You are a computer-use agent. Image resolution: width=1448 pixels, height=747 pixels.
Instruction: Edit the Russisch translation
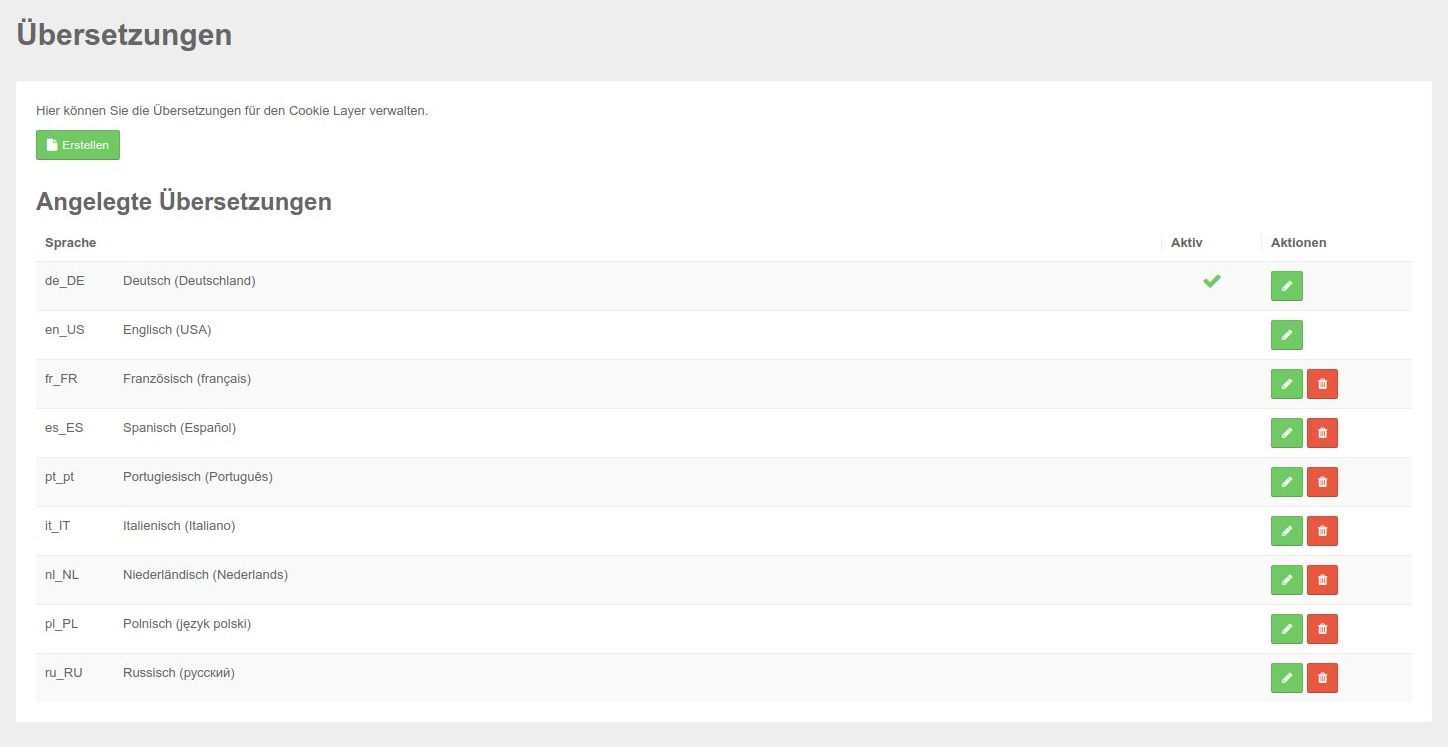(1286, 678)
